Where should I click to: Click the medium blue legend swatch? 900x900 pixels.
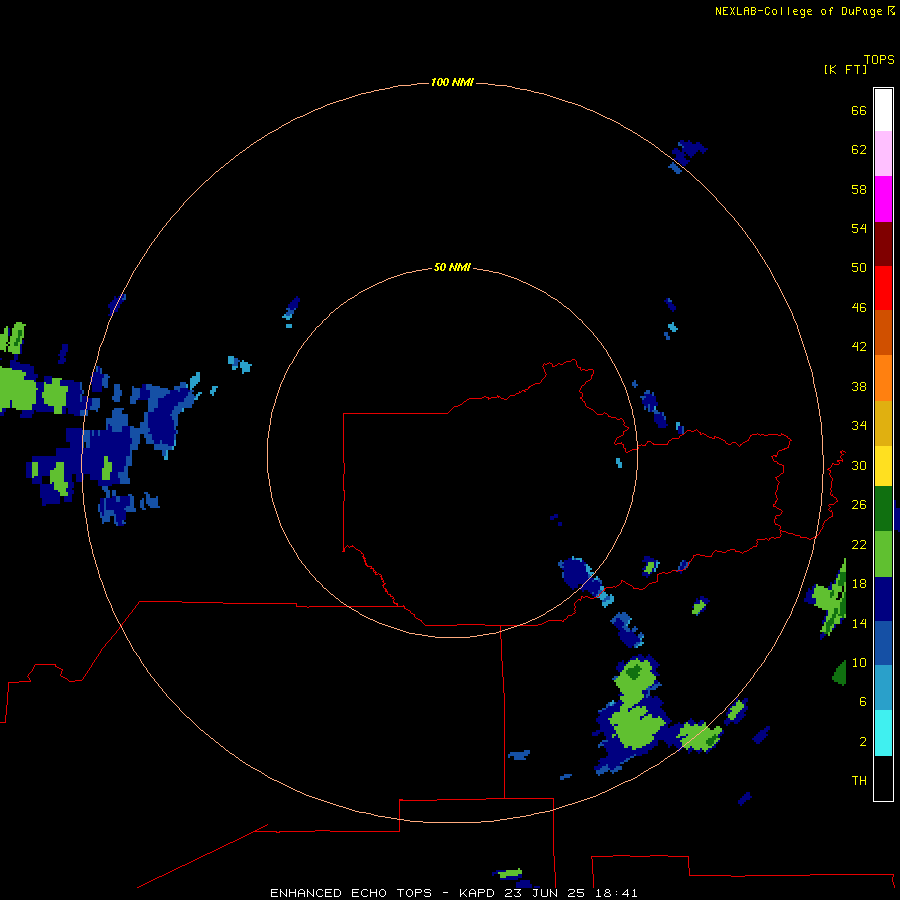click(x=883, y=643)
